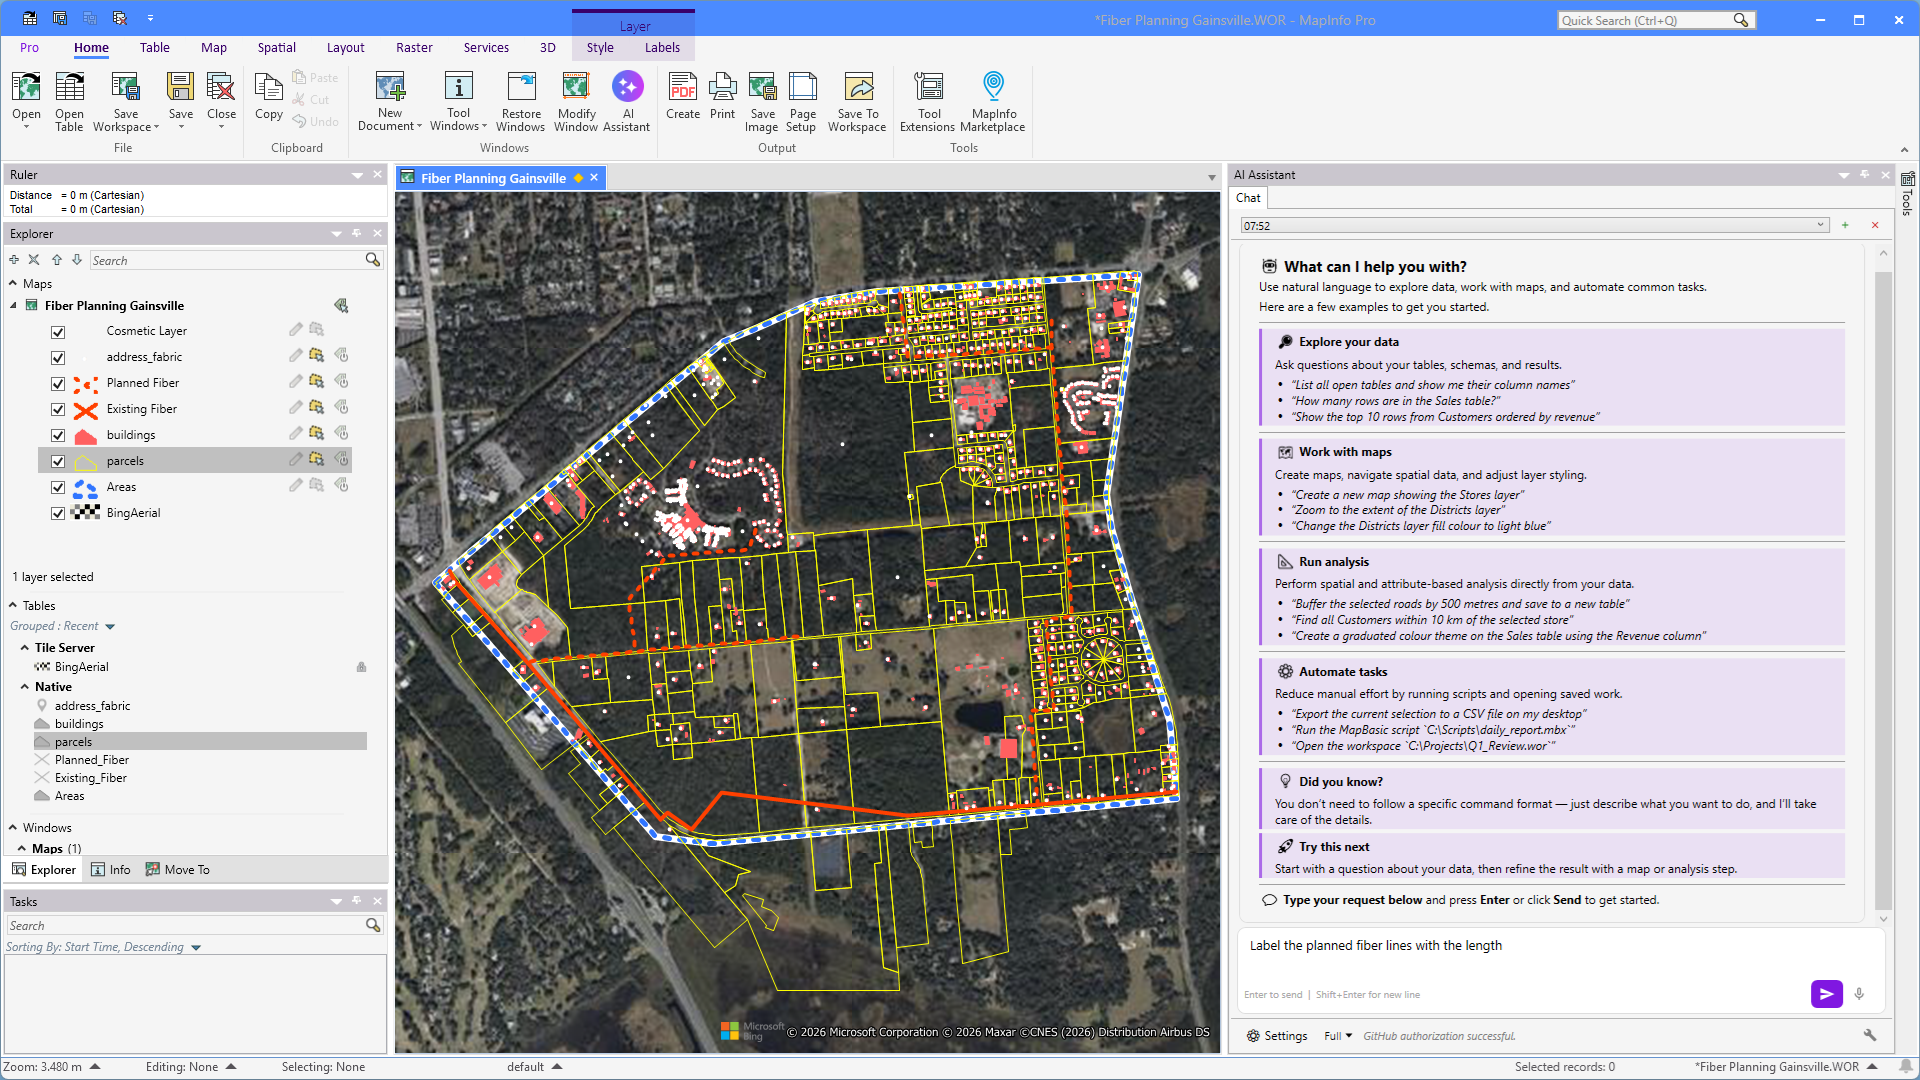
Task: Open AI Assistant Settings
Action: (1277, 1036)
